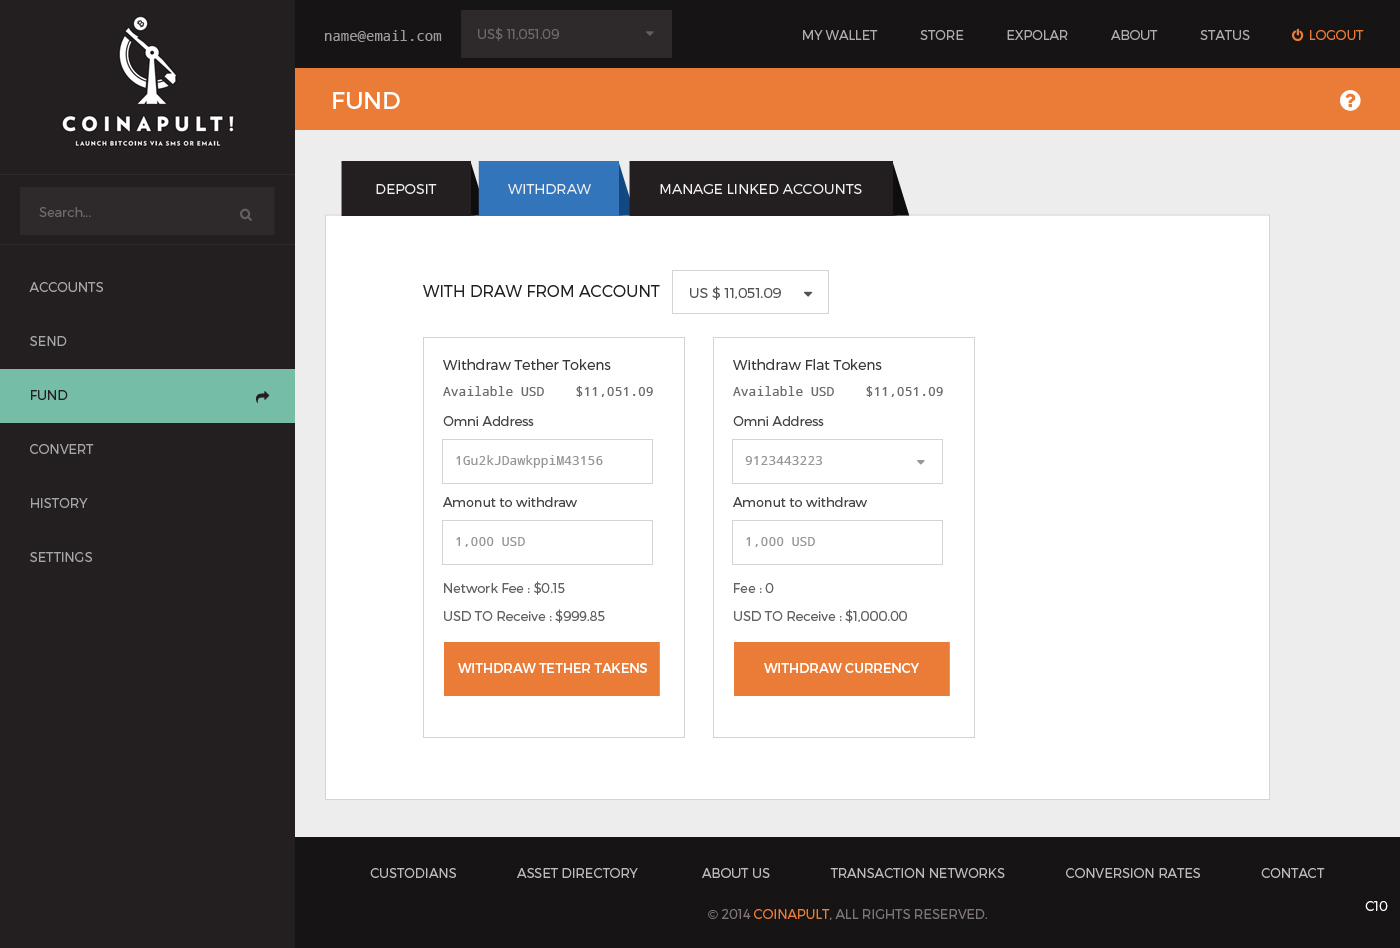The height and width of the screenshot is (948, 1400).
Task: Open Expolar in top navigation
Action: pyautogui.click(x=1037, y=35)
